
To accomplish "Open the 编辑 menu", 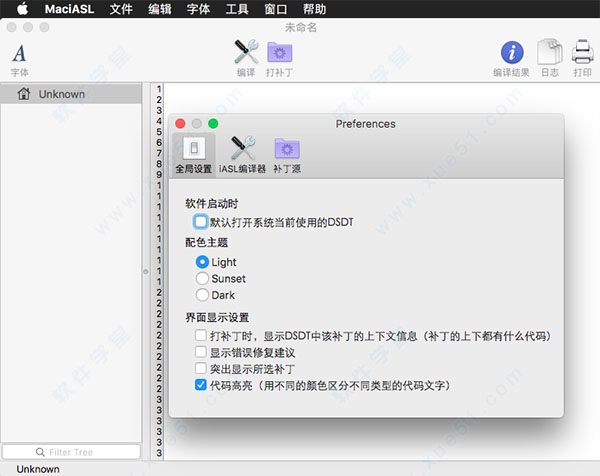I will tap(160, 9).
